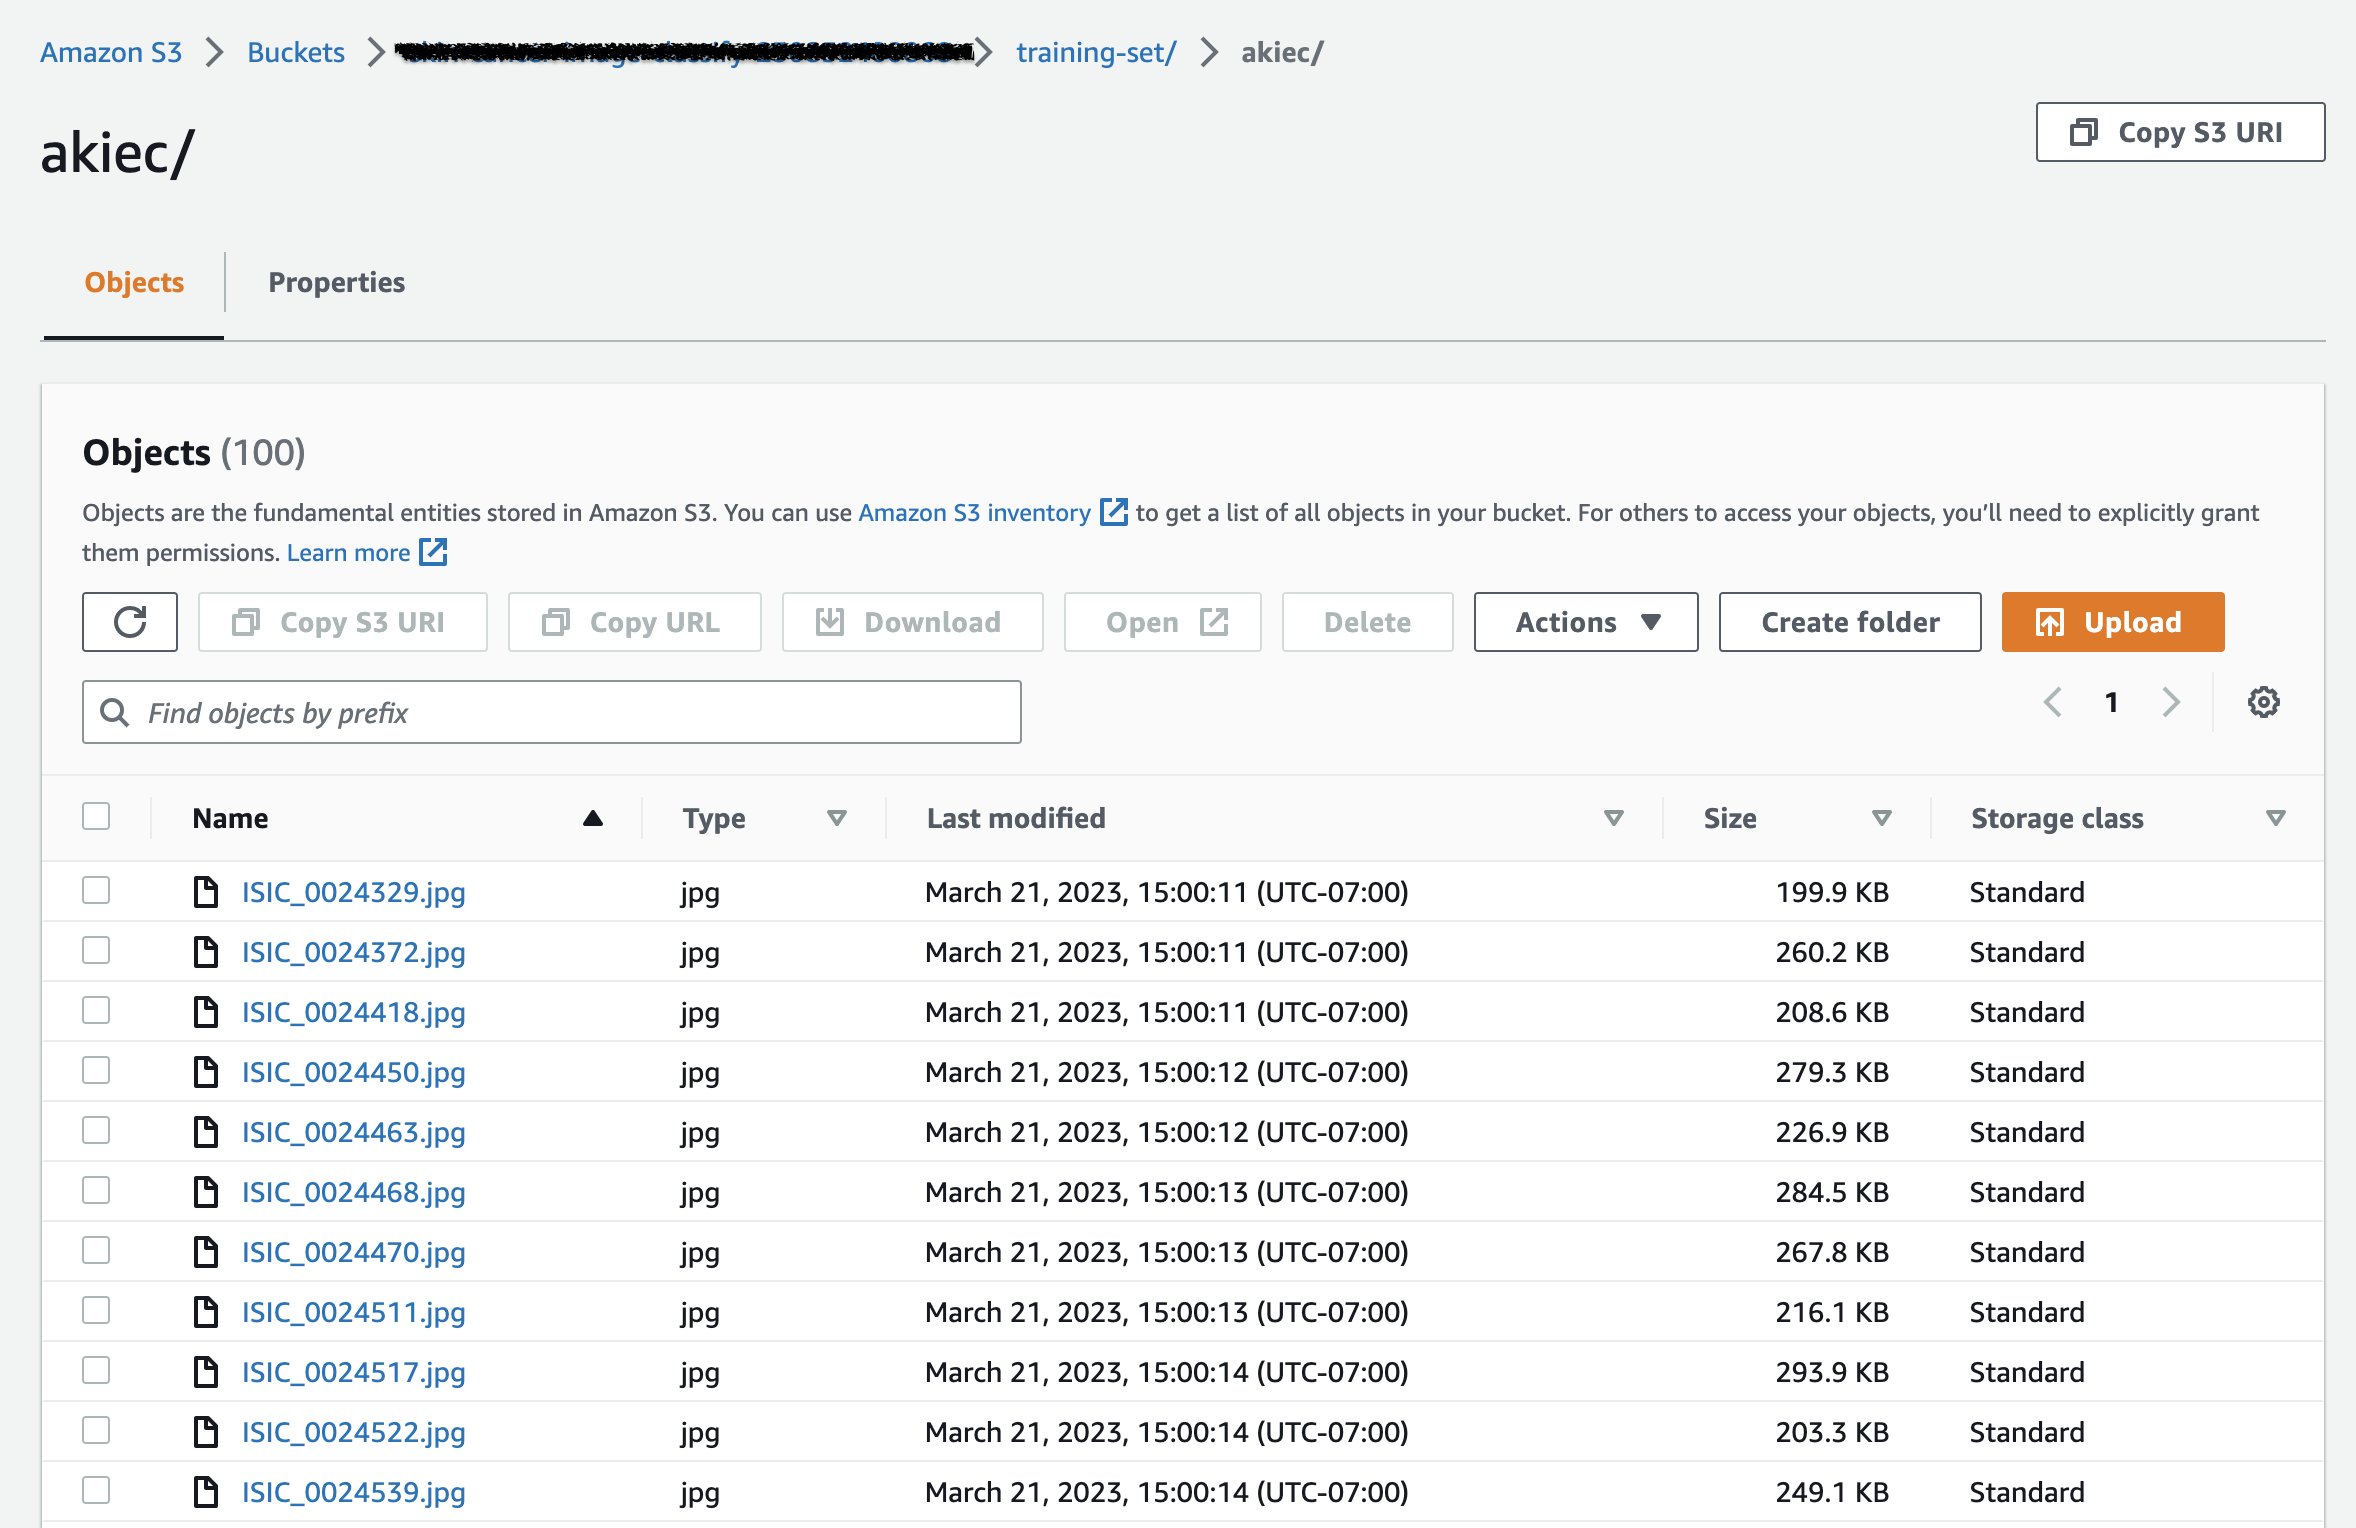Click file icon for ISIC_0024450.jpg
Image resolution: width=2356 pixels, height=1528 pixels.
206,1071
